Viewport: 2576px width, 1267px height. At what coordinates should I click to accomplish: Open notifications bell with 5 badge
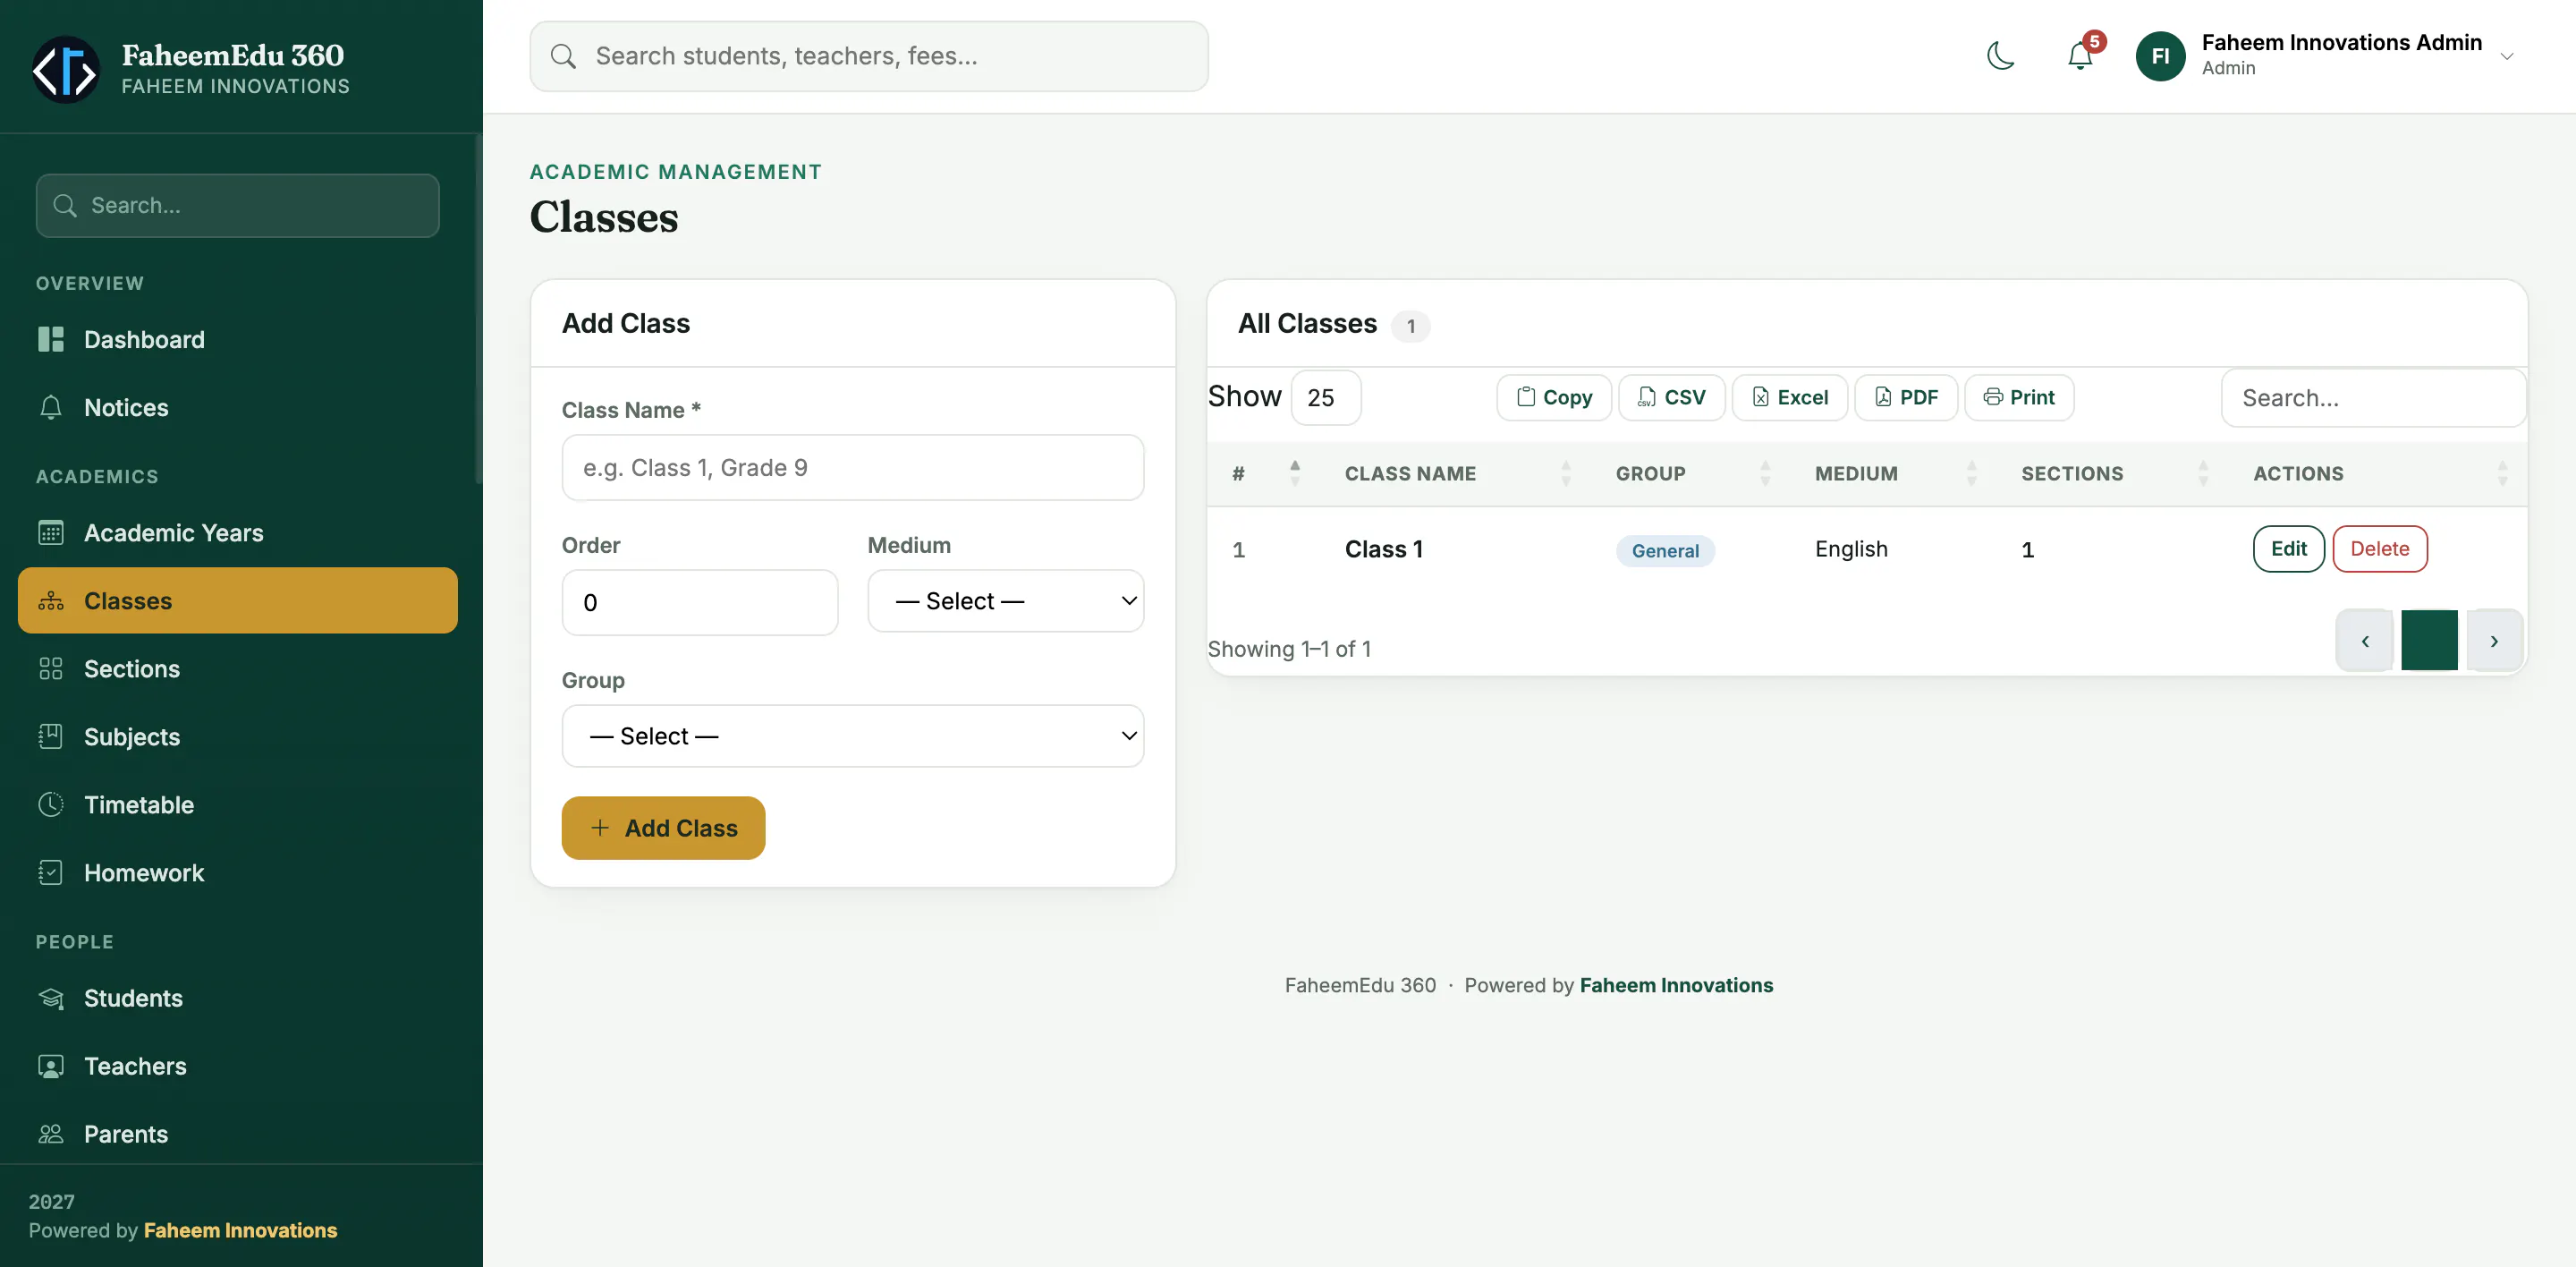[x=2080, y=56]
